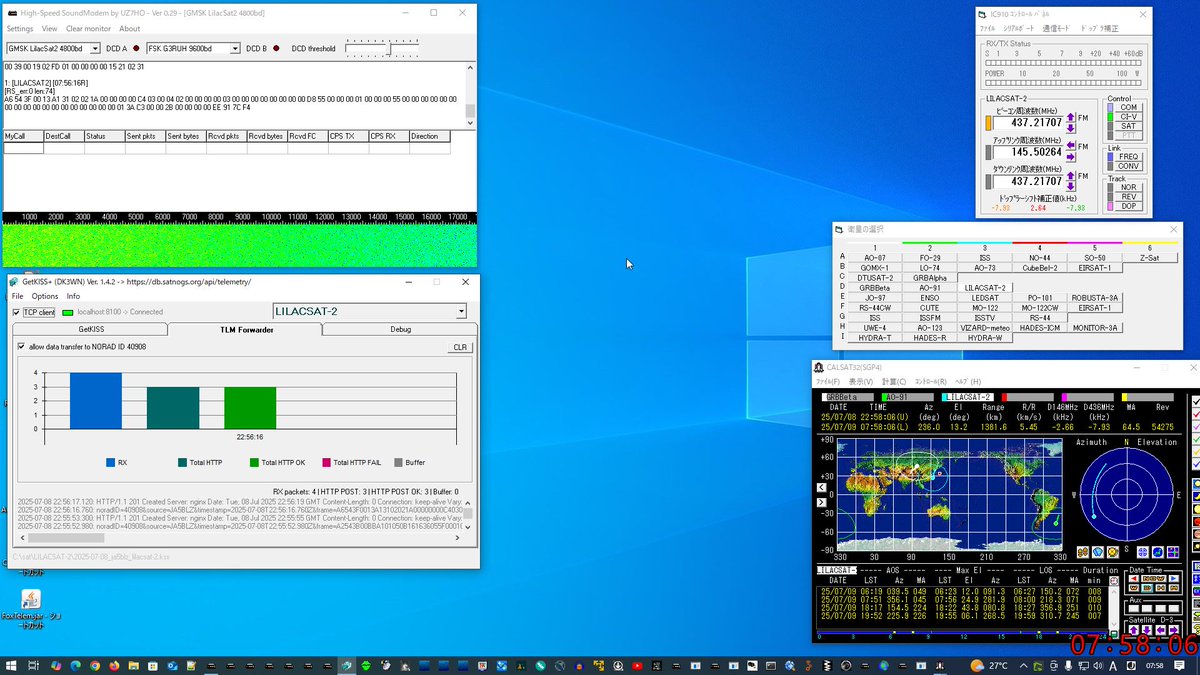Click NOR track button in IC910 panel

[x=1128, y=187]
